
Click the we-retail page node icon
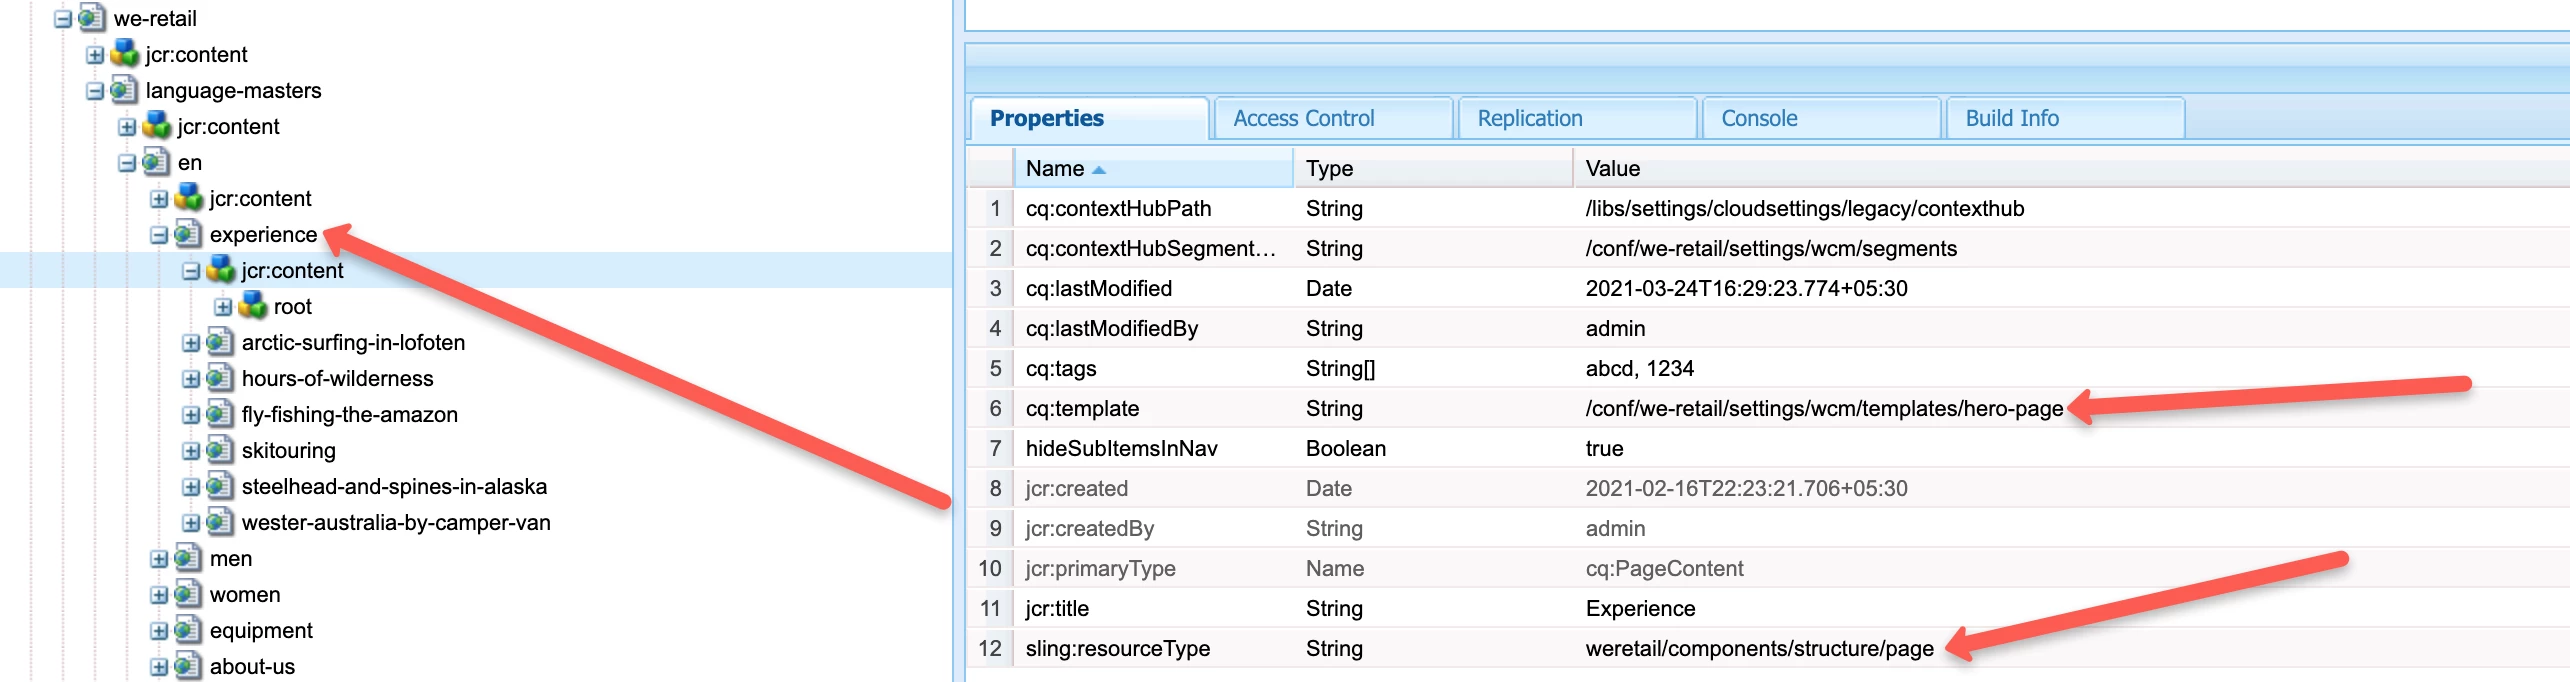point(92,18)
